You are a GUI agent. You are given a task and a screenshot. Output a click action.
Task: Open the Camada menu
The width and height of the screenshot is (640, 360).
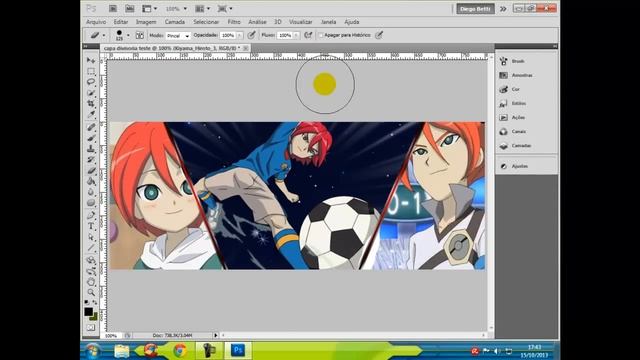[x=175, y=22]
